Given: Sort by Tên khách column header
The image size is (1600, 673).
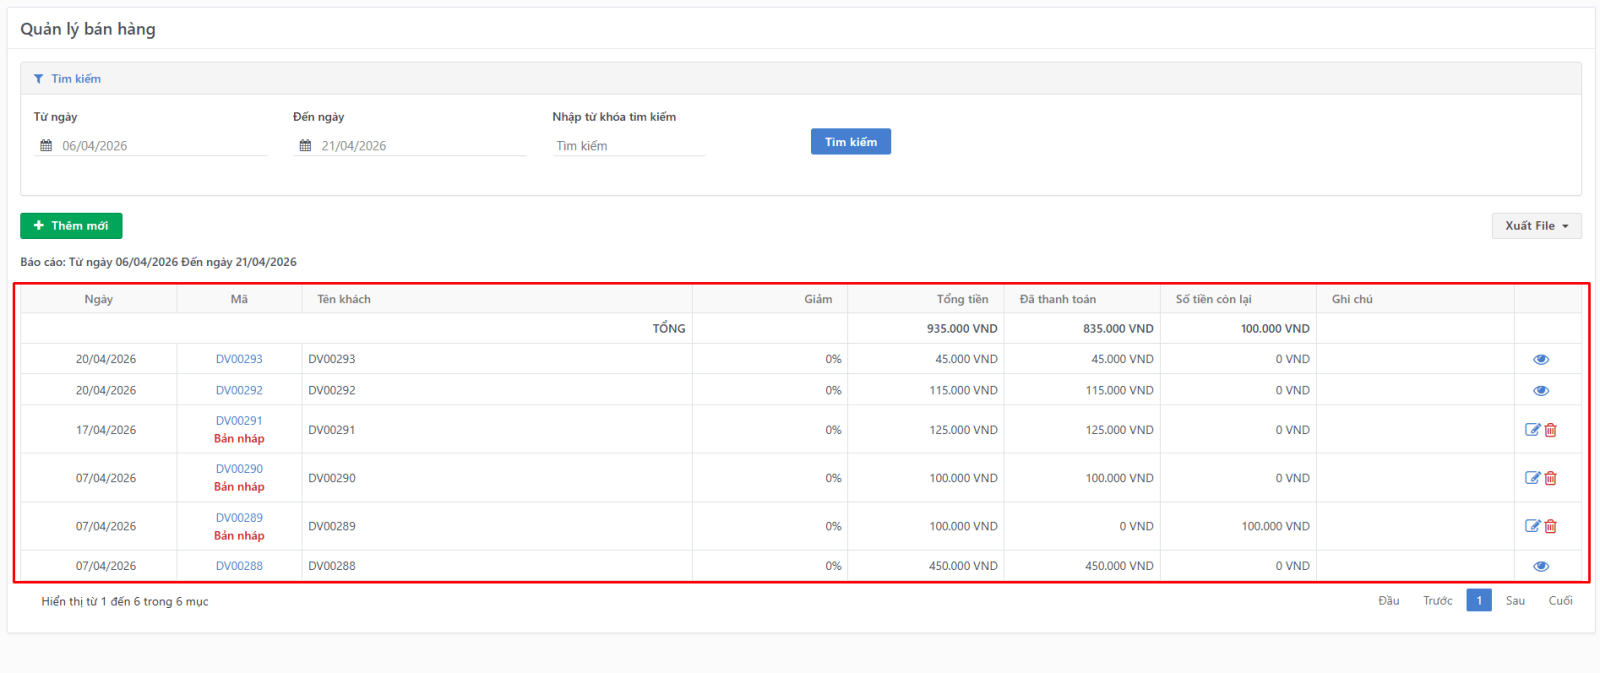Looking at the screenshot, I should 497,299.
